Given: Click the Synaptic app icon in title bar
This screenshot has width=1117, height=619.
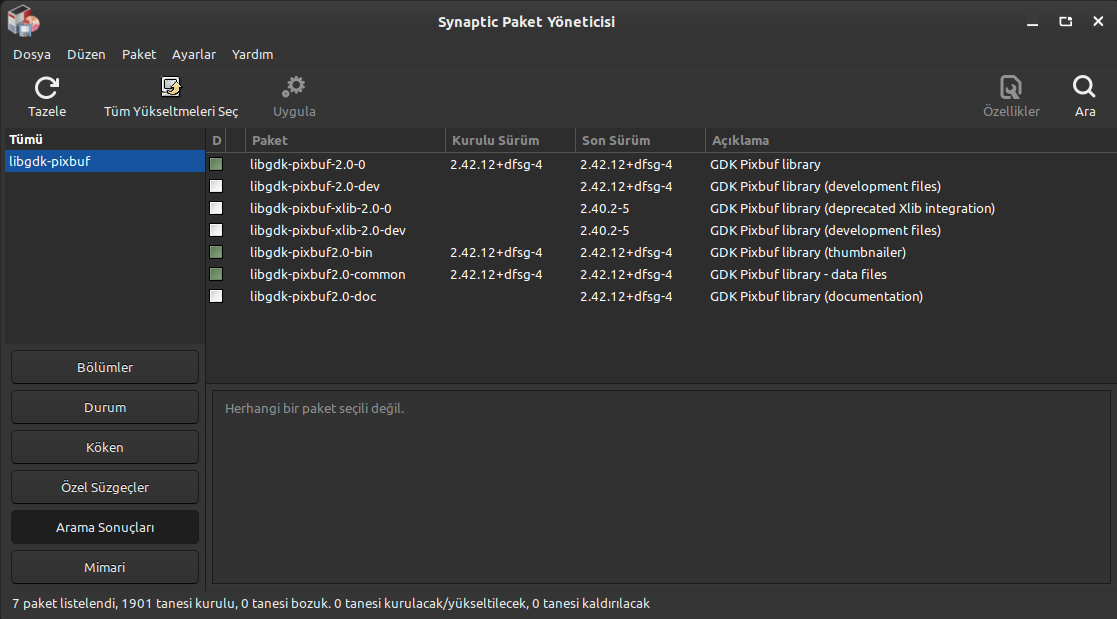Looking at the screenshot, I should click(x=23, y=21).
